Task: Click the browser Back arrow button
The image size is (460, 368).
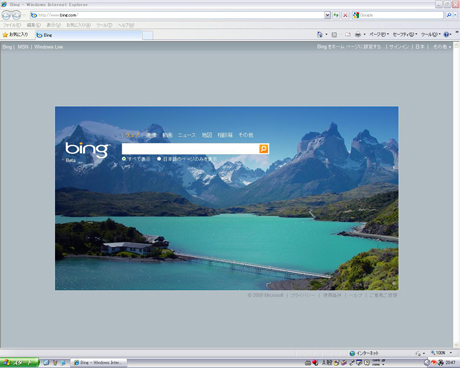Action: point(6,15)
